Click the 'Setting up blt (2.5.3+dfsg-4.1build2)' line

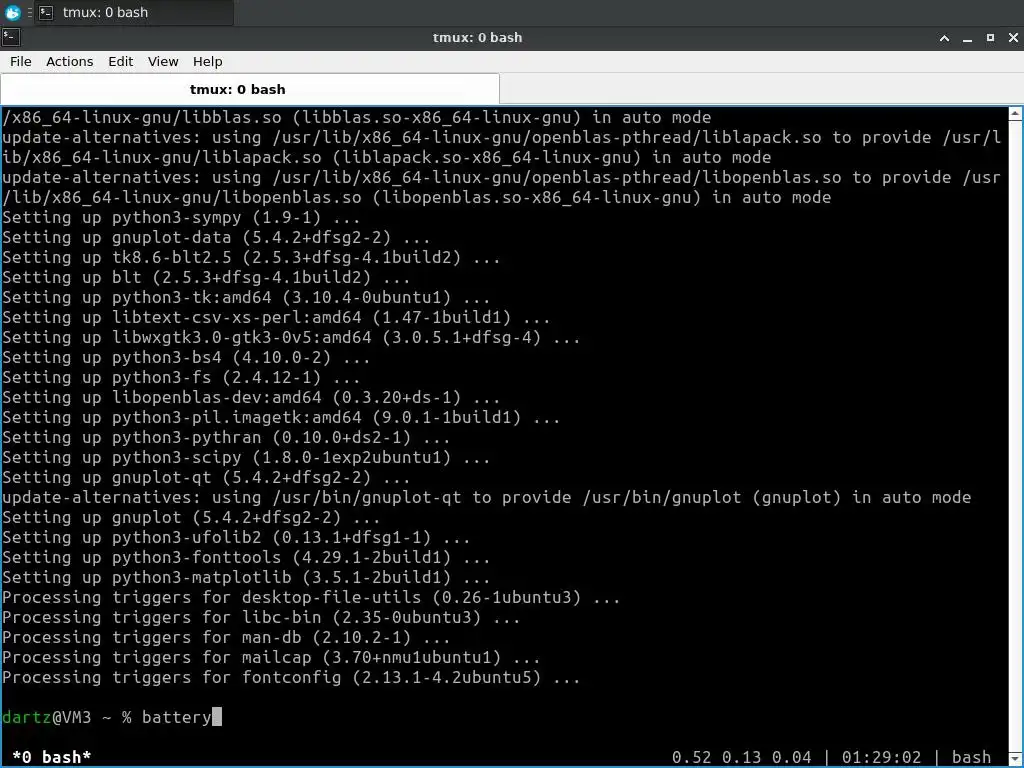click(x=206, y=277)
